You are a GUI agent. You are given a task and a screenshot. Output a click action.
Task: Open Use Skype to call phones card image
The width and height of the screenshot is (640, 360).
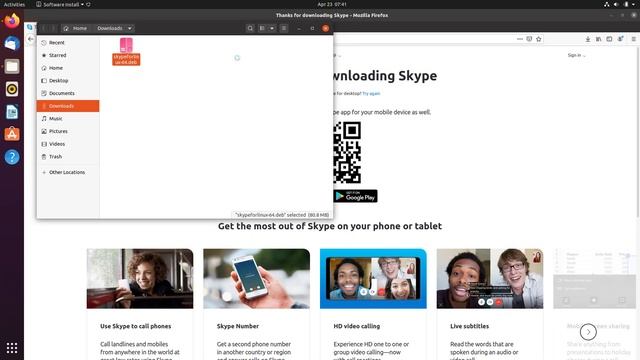(x=140, y=279)
